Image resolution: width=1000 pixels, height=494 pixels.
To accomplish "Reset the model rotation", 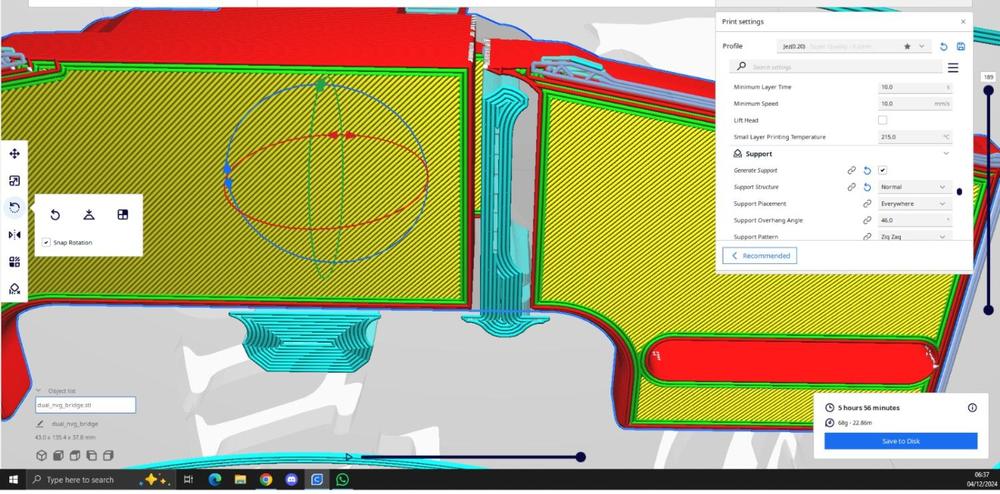I will 55,215.
